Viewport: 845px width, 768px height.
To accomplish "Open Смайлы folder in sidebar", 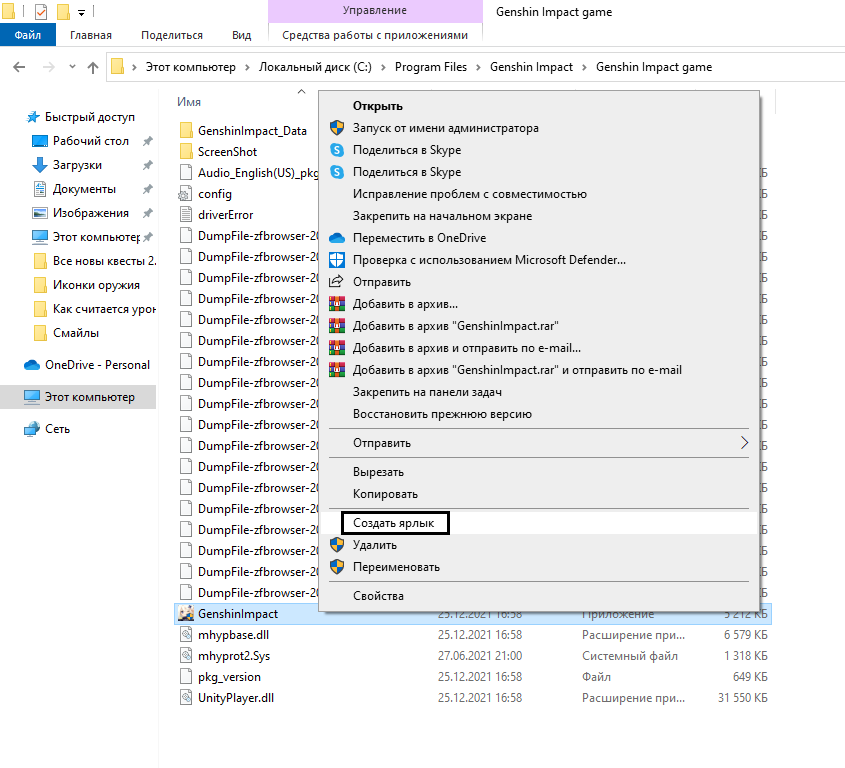I will (x=75, y=333).
